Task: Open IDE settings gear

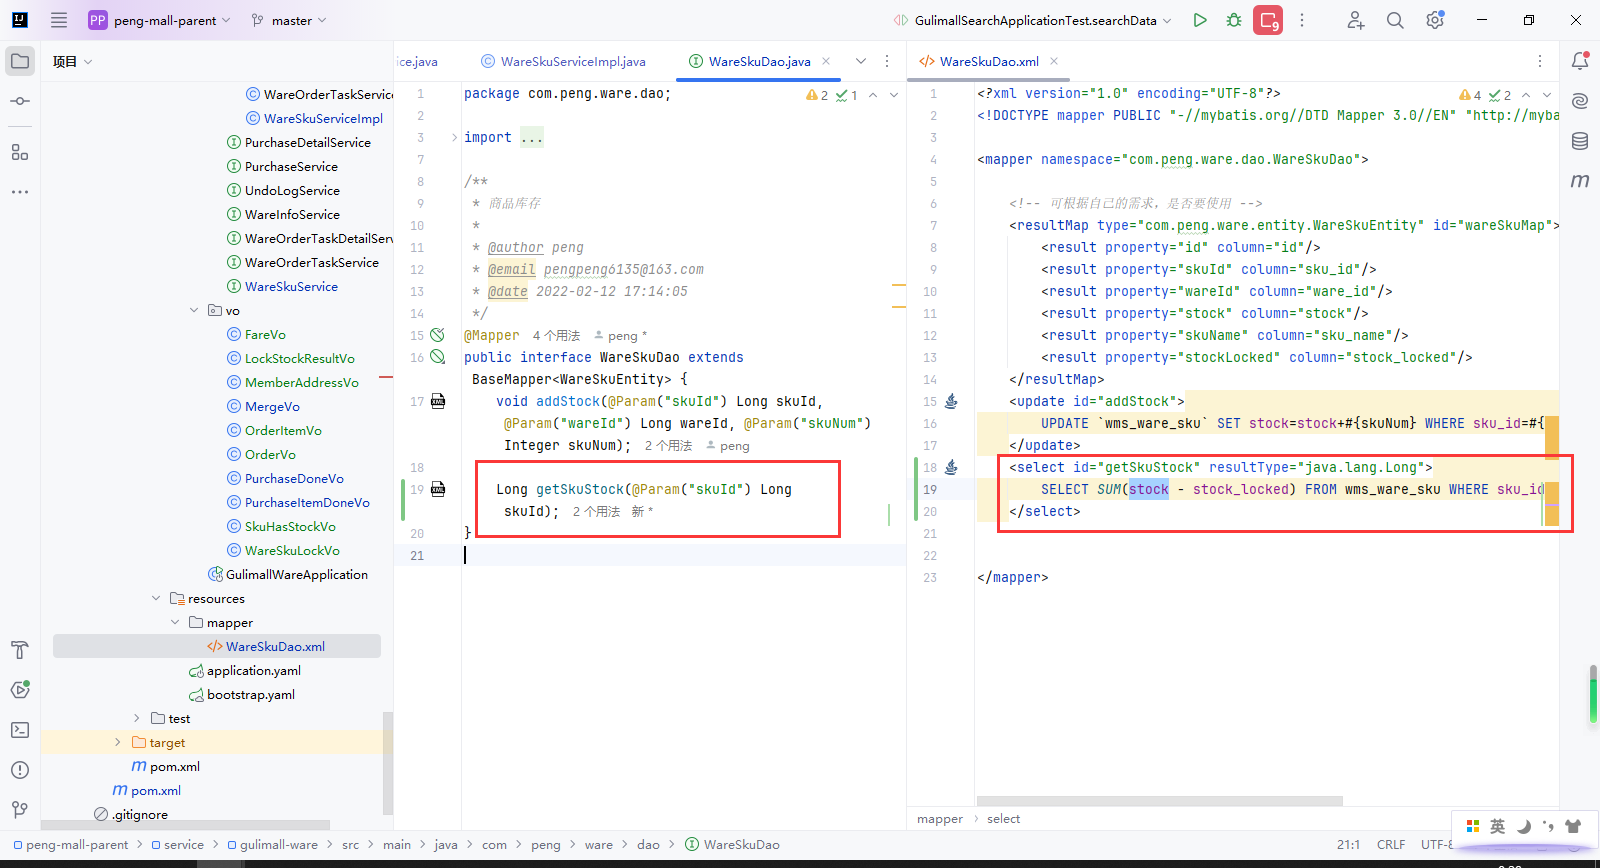Action: (x=1435, y=20)
